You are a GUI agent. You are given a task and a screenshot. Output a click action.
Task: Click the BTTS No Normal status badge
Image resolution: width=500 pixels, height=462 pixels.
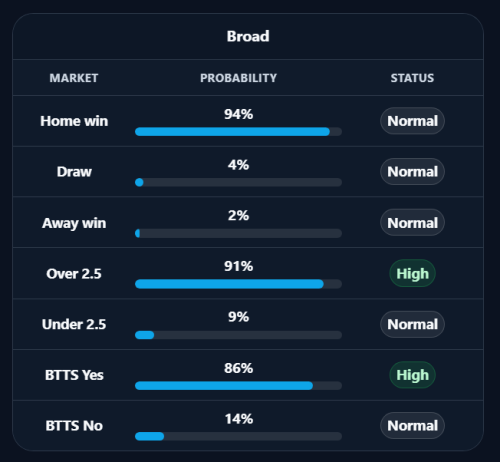(412, 426)
